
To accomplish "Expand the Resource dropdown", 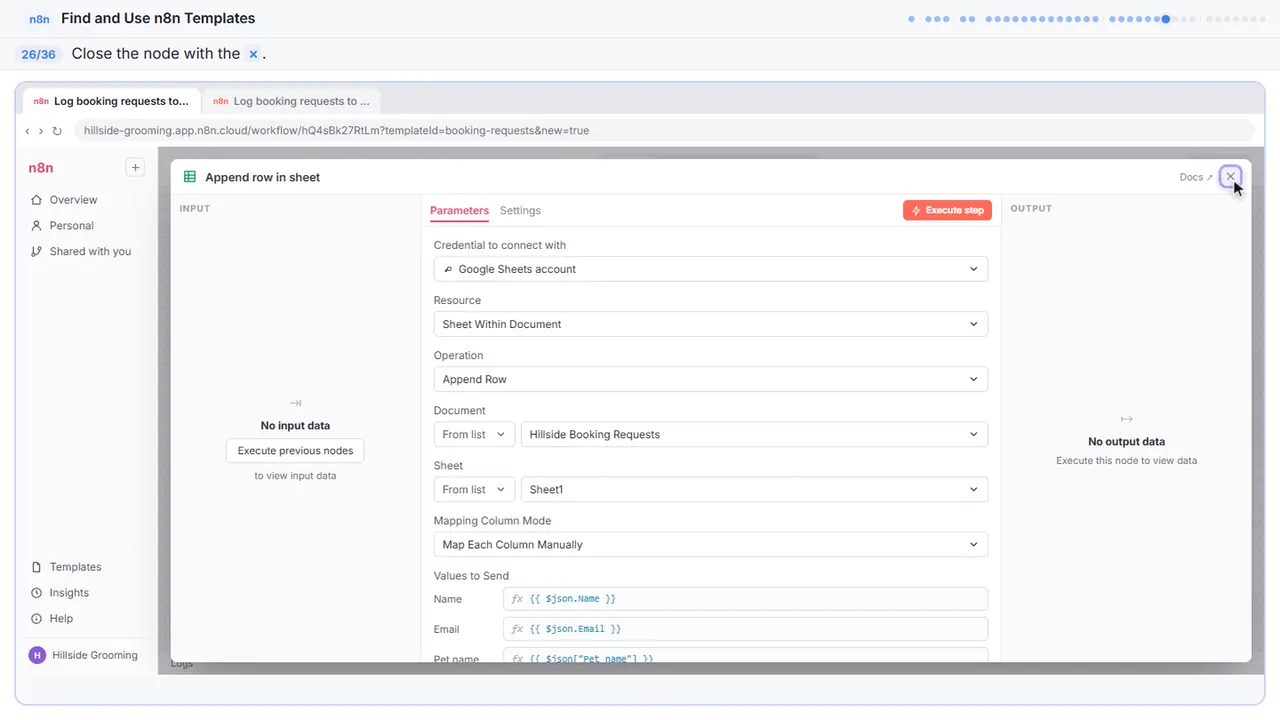I will click(711, 324).
